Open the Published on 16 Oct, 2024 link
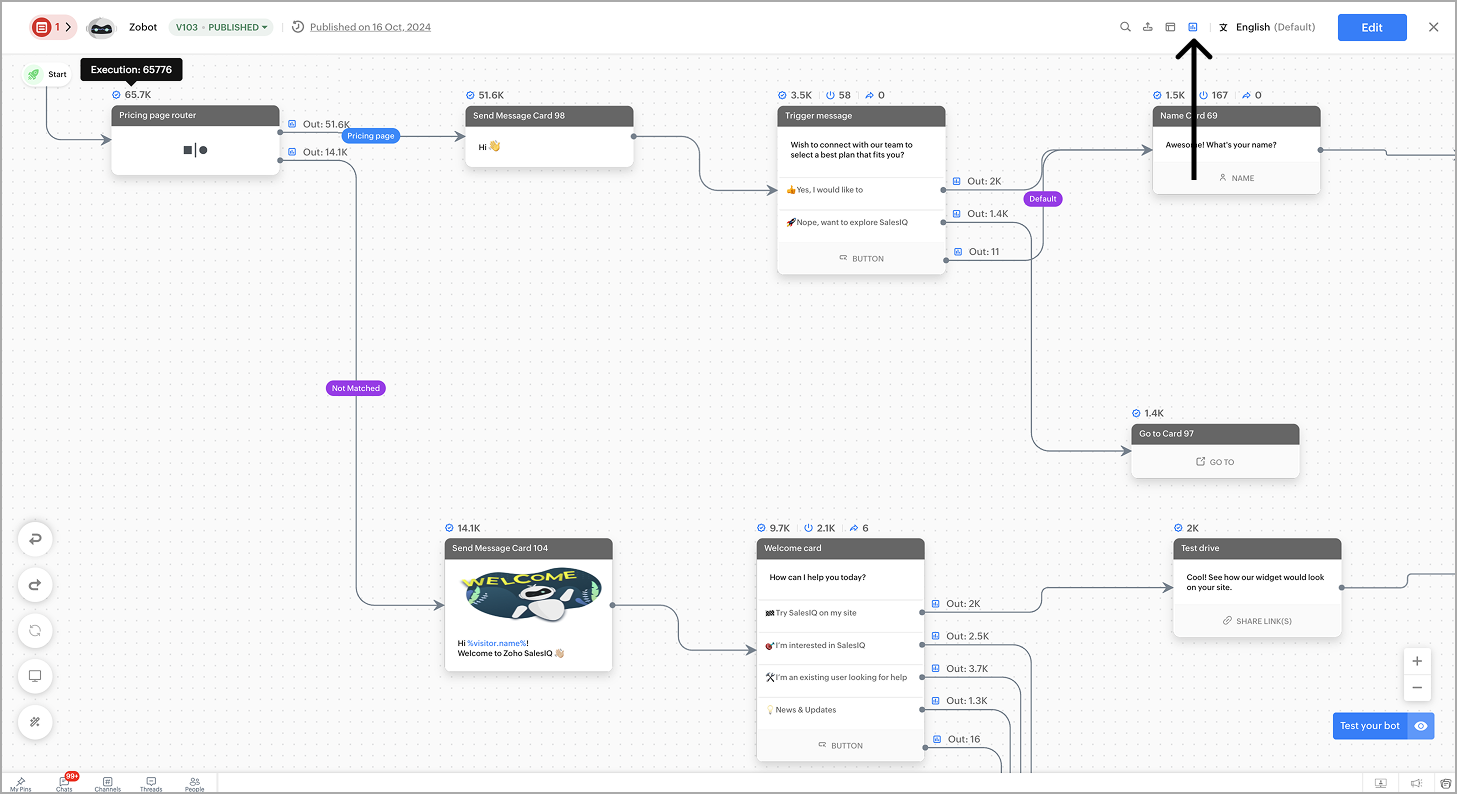1457x794 pixels. (x=370, y=27)
